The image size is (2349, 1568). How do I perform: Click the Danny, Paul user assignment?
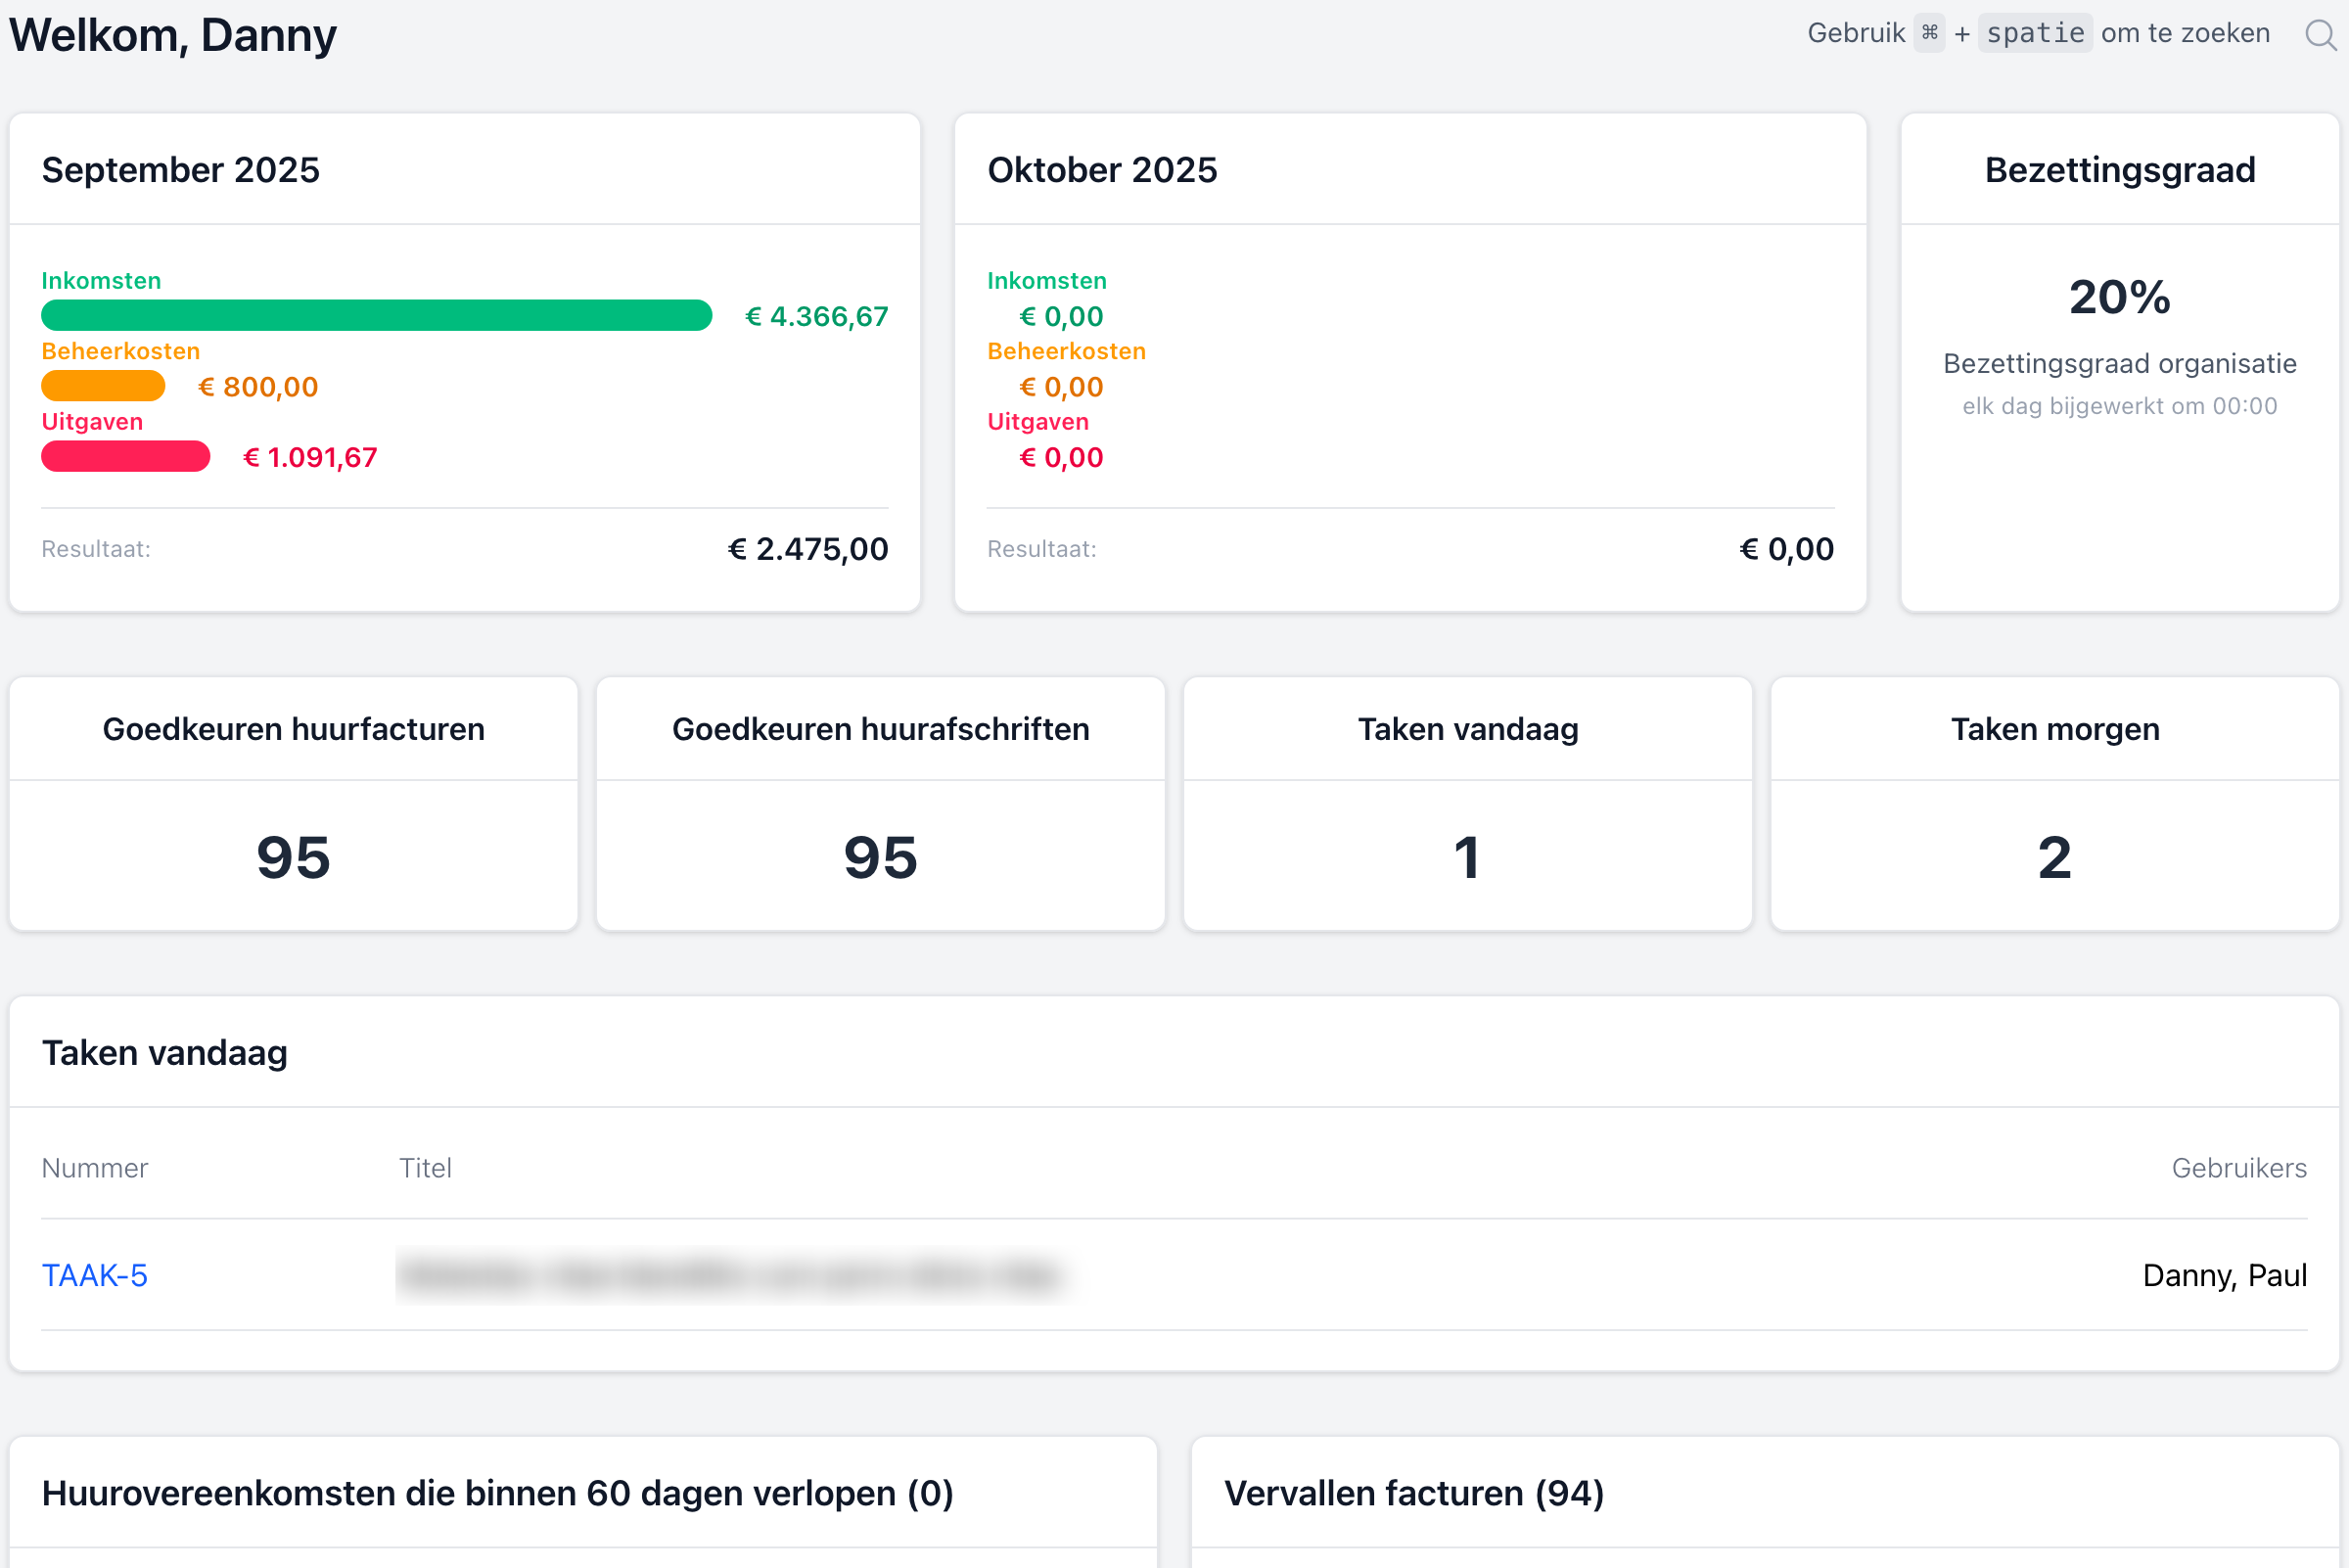[x=2222, y=1275]
